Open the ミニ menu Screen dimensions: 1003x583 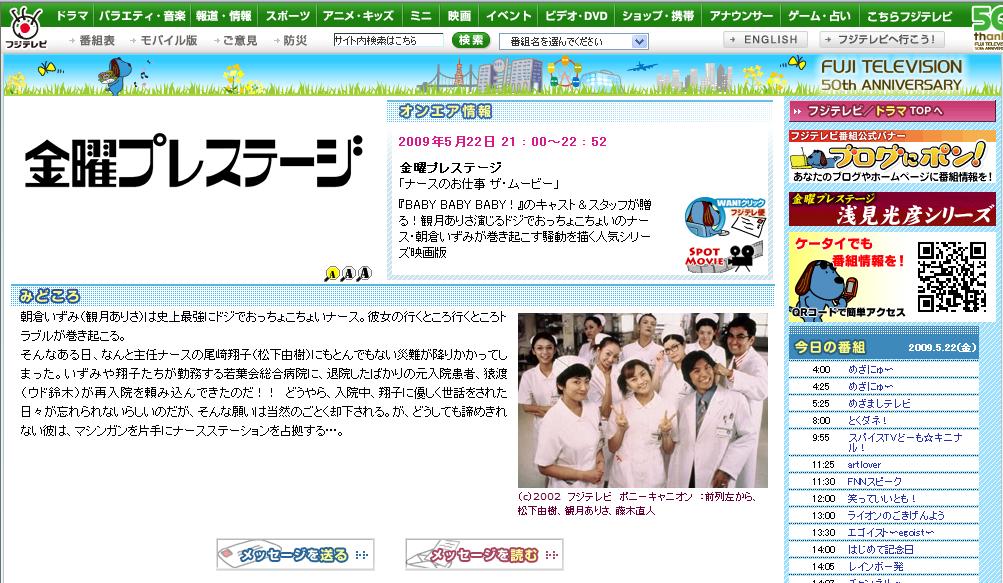(420, 15)
